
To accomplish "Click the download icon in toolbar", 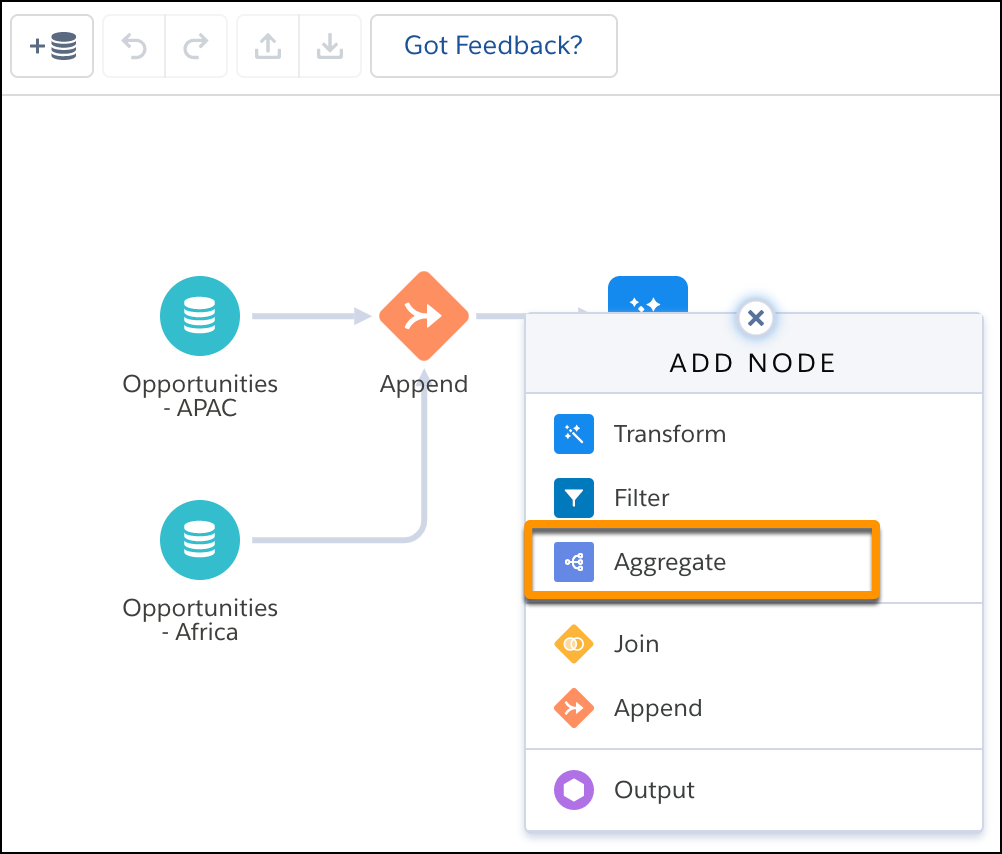I will 330,46.
